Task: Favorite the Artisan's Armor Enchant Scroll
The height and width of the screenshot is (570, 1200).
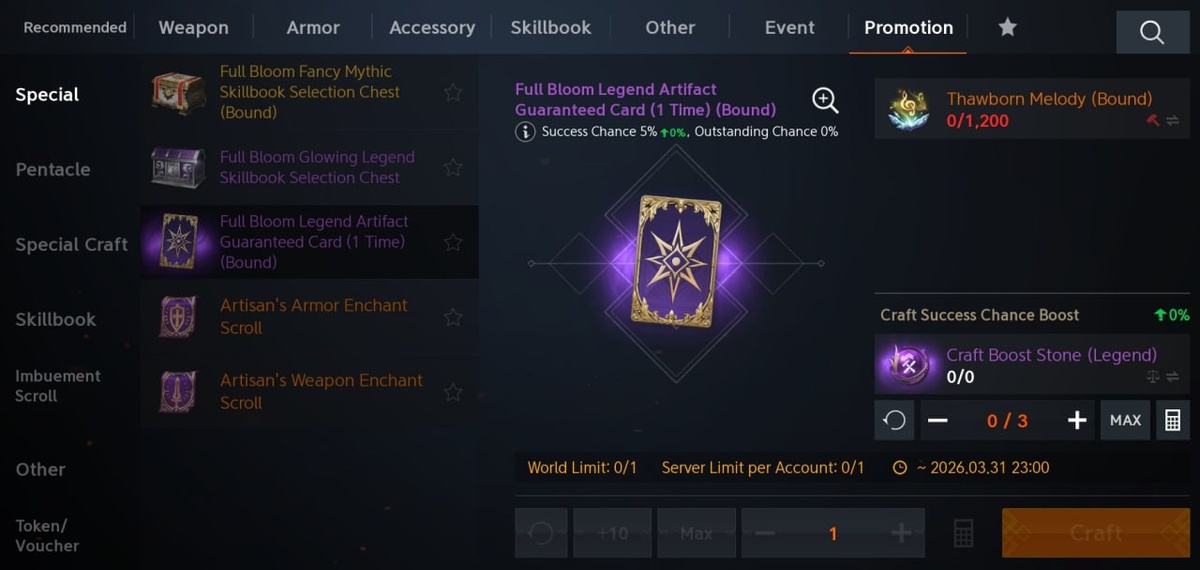Action: (453, 317)
